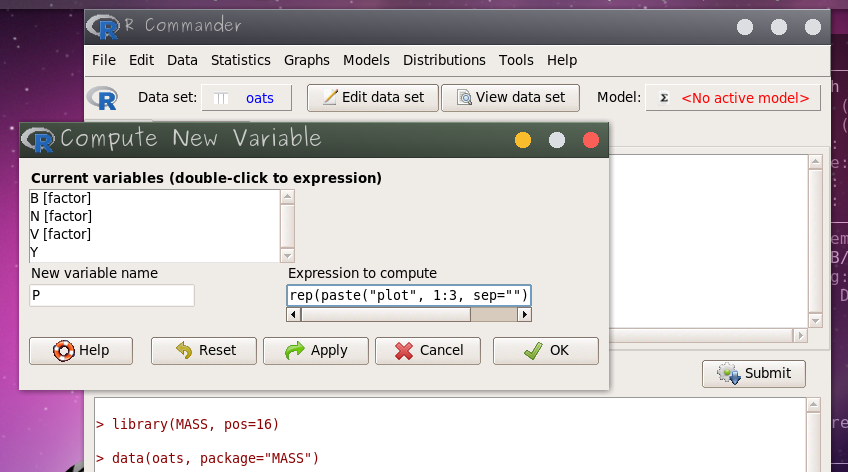Open the Graphs menu
This screenshot has height=472, width=848.
pyautogui.click(x=307, y=60)
